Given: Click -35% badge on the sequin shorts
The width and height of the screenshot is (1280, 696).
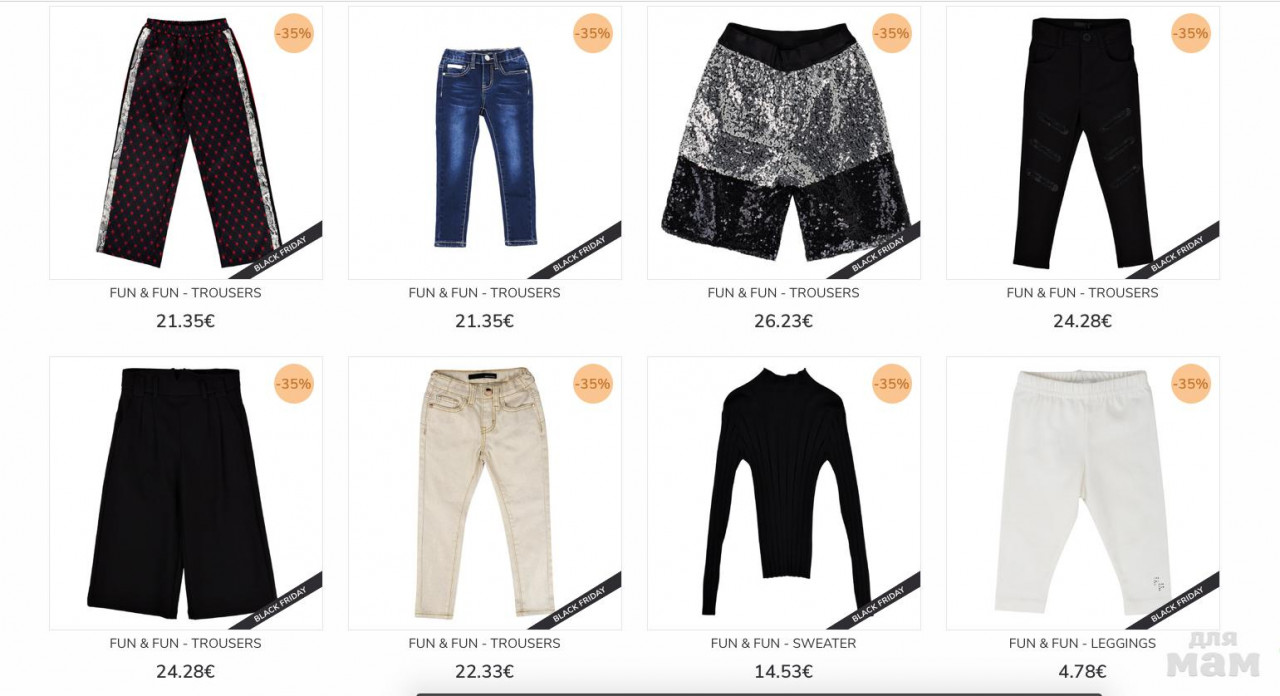Looking at the screenshot, I should pos(892,33).
